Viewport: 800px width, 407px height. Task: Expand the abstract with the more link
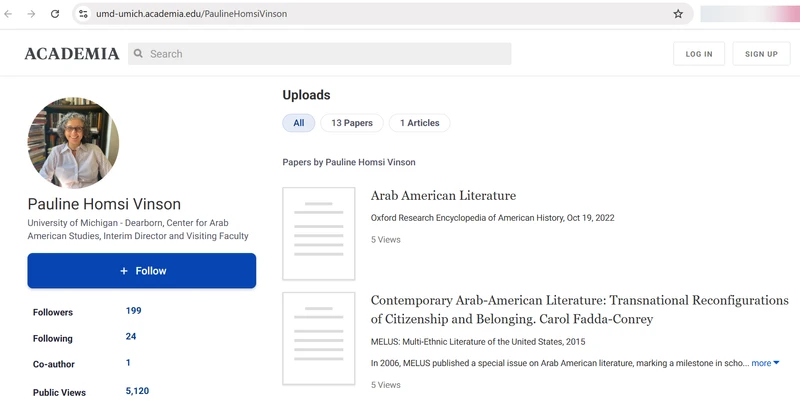point(765,363)
